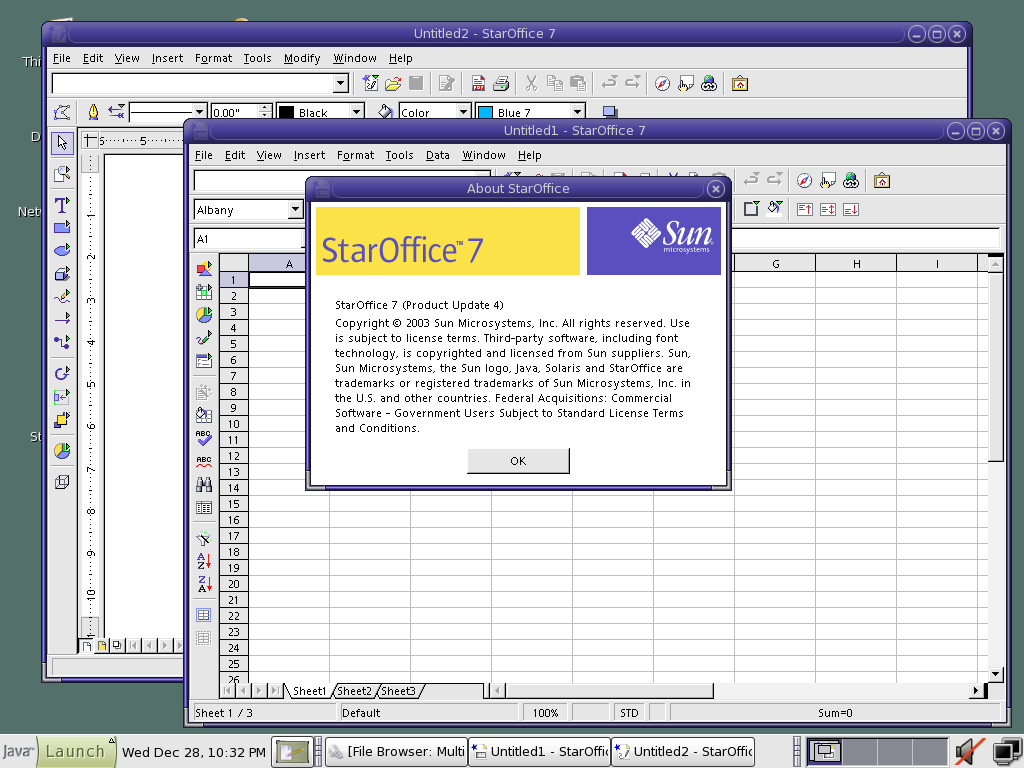Image resolution: width=1024 pixels, height=768 pixels.
Task: Click the Group table icon in Untitled1 sidebar
Action: [x=204, y=615]
